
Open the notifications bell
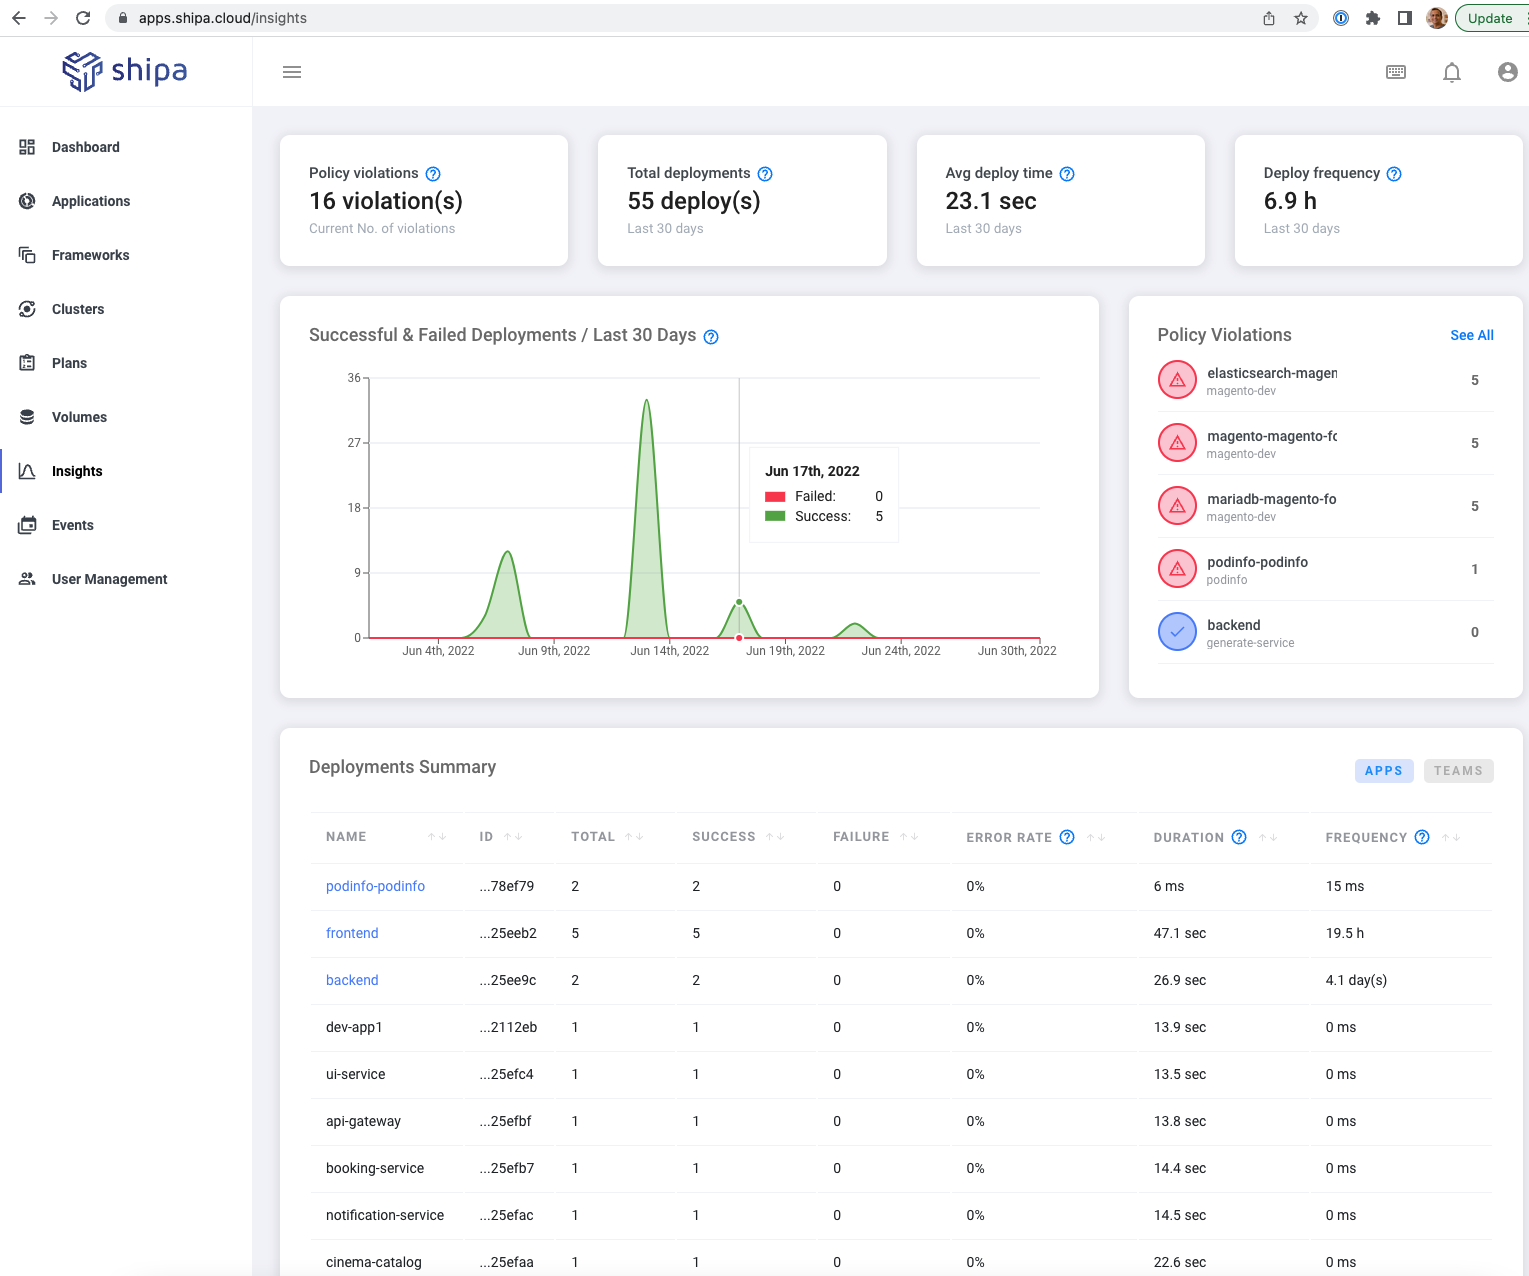point(1451,72)
